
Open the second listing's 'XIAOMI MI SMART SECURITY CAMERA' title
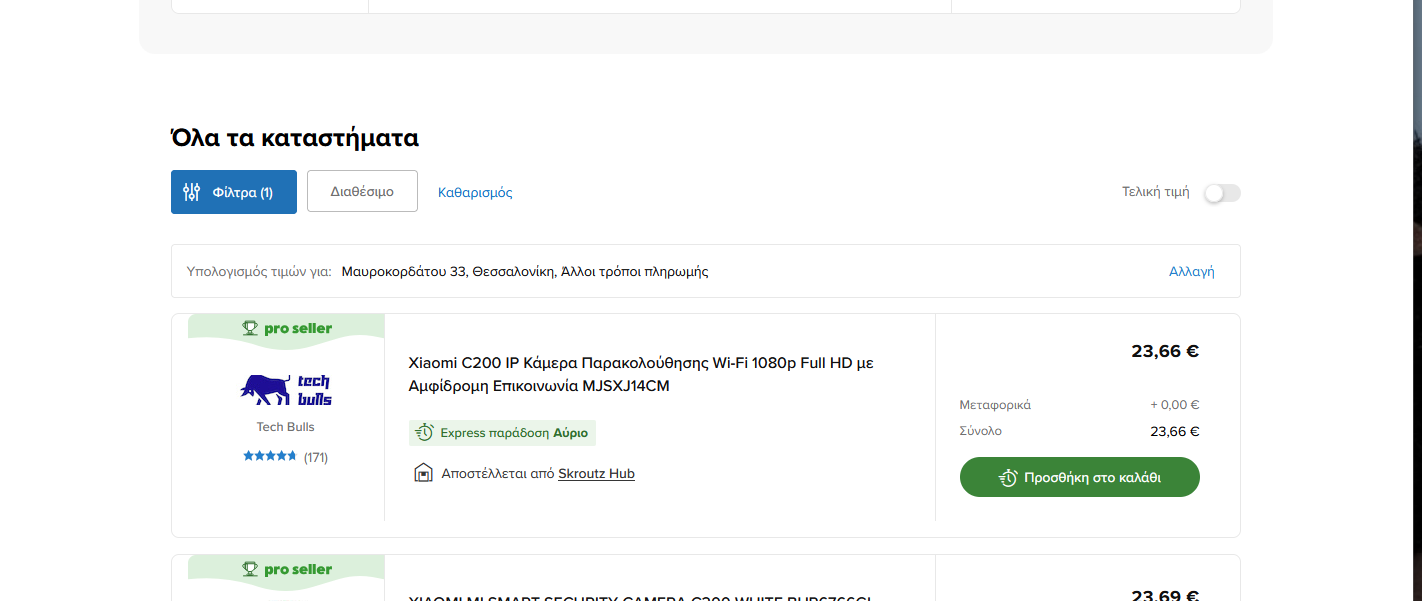pos(640,597)
